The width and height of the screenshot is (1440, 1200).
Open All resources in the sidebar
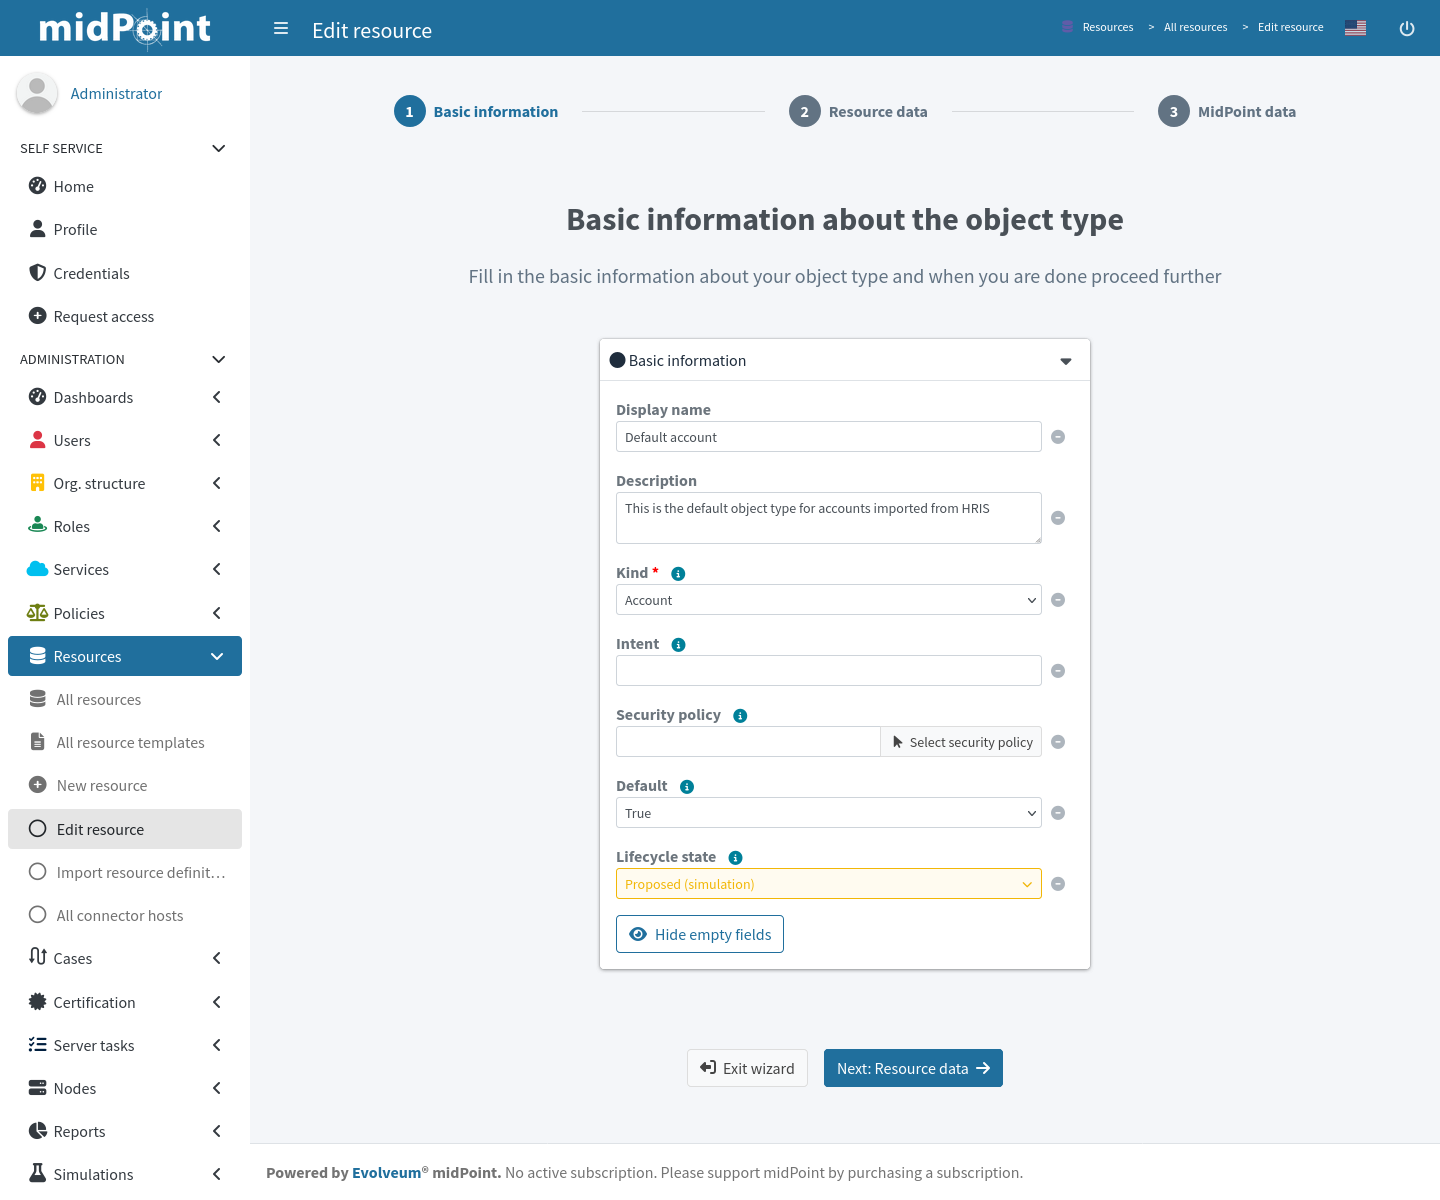pos(99,700)
